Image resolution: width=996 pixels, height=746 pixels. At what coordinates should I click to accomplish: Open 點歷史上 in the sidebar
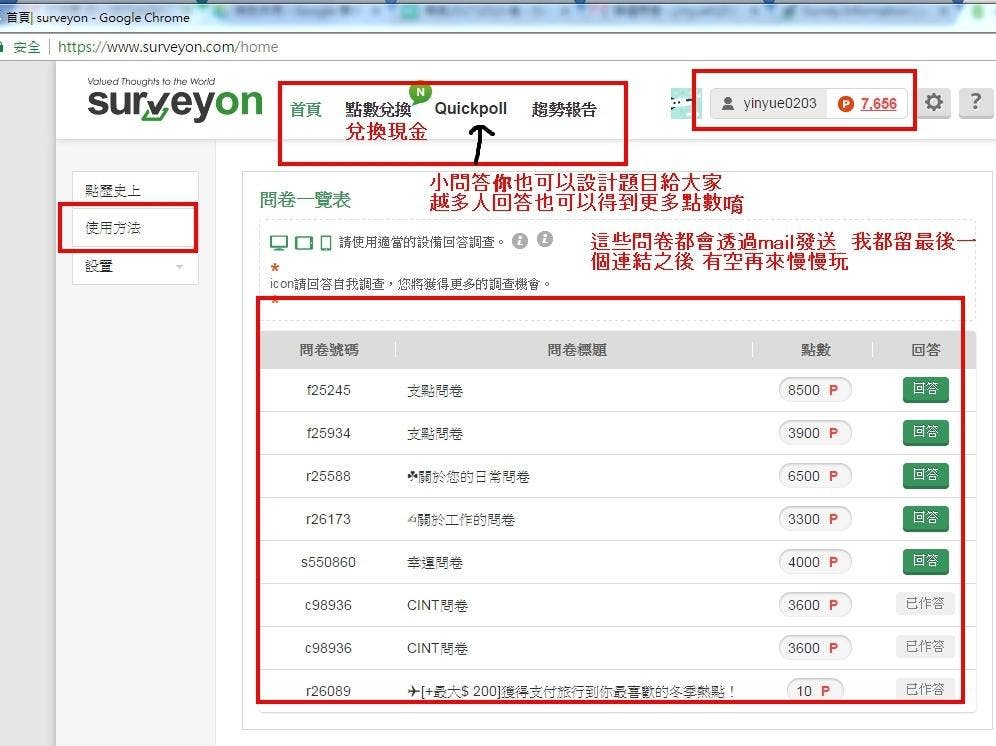(x=135, y=191)
